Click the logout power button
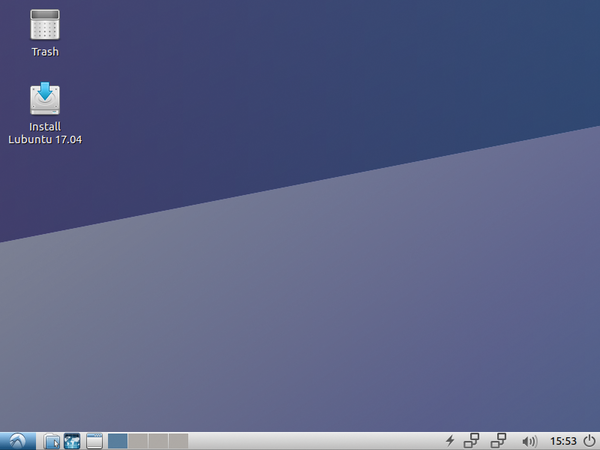The height and width of the screenshot is (450, 600). [x=590, y=441]
